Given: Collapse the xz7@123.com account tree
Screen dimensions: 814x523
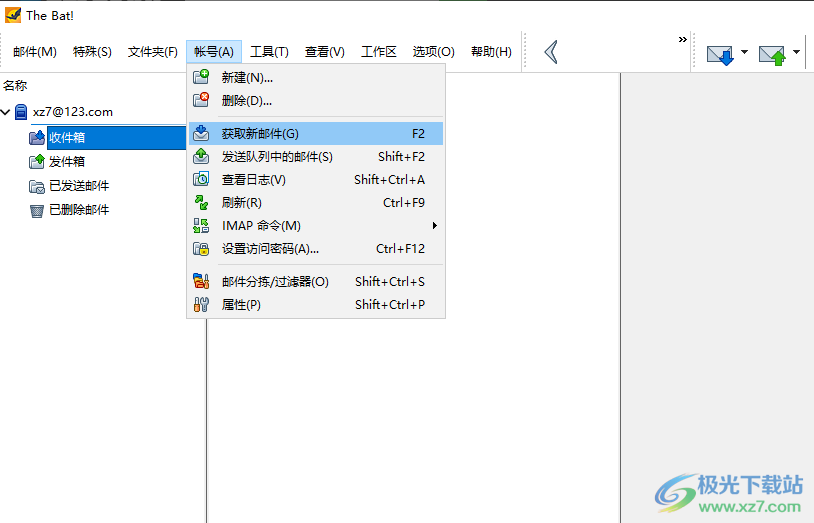Looking at the screenshot, I should click(x=6, y=112).
